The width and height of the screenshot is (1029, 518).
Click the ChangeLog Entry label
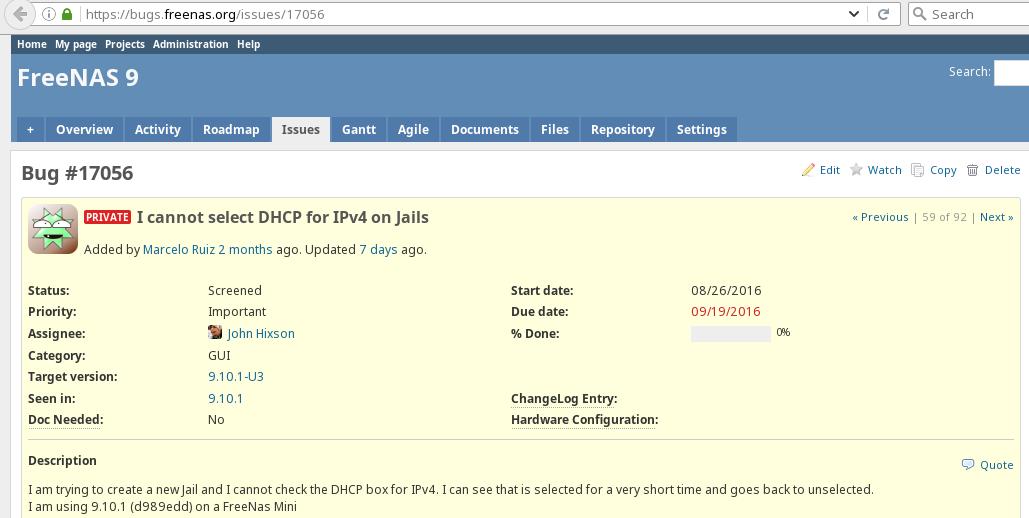(564, 399)
